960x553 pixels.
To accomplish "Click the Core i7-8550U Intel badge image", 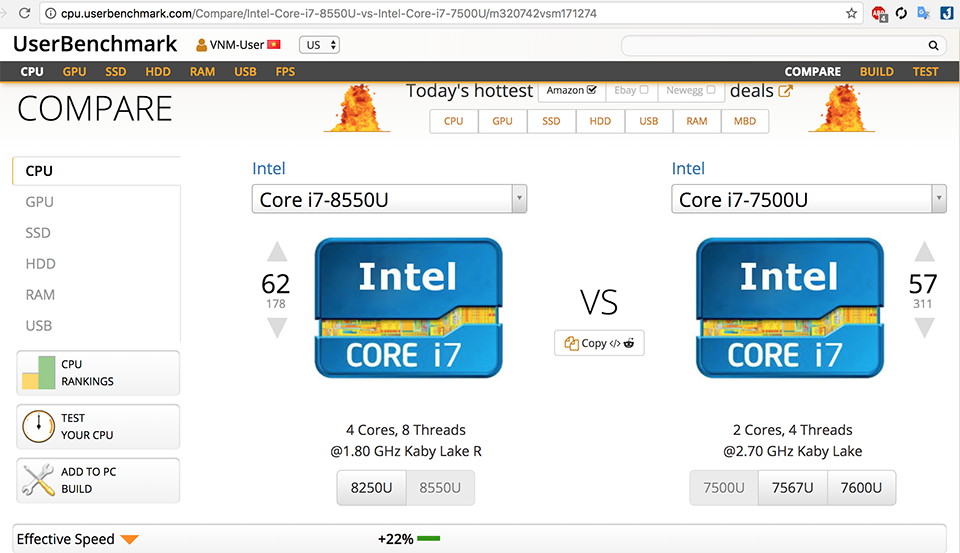I will click(408, 307).
